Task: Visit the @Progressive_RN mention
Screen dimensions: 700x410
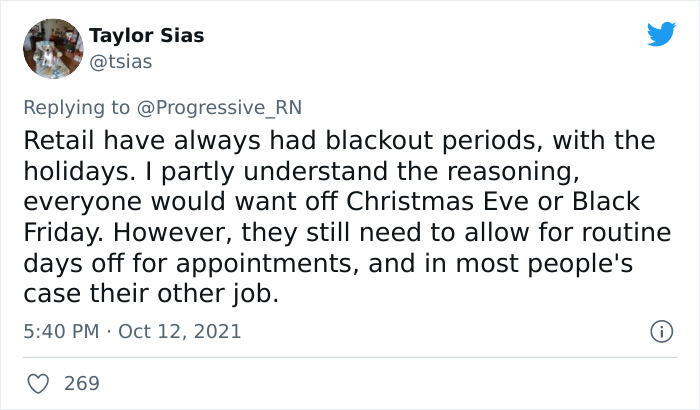Action: [x=219, y=108]
